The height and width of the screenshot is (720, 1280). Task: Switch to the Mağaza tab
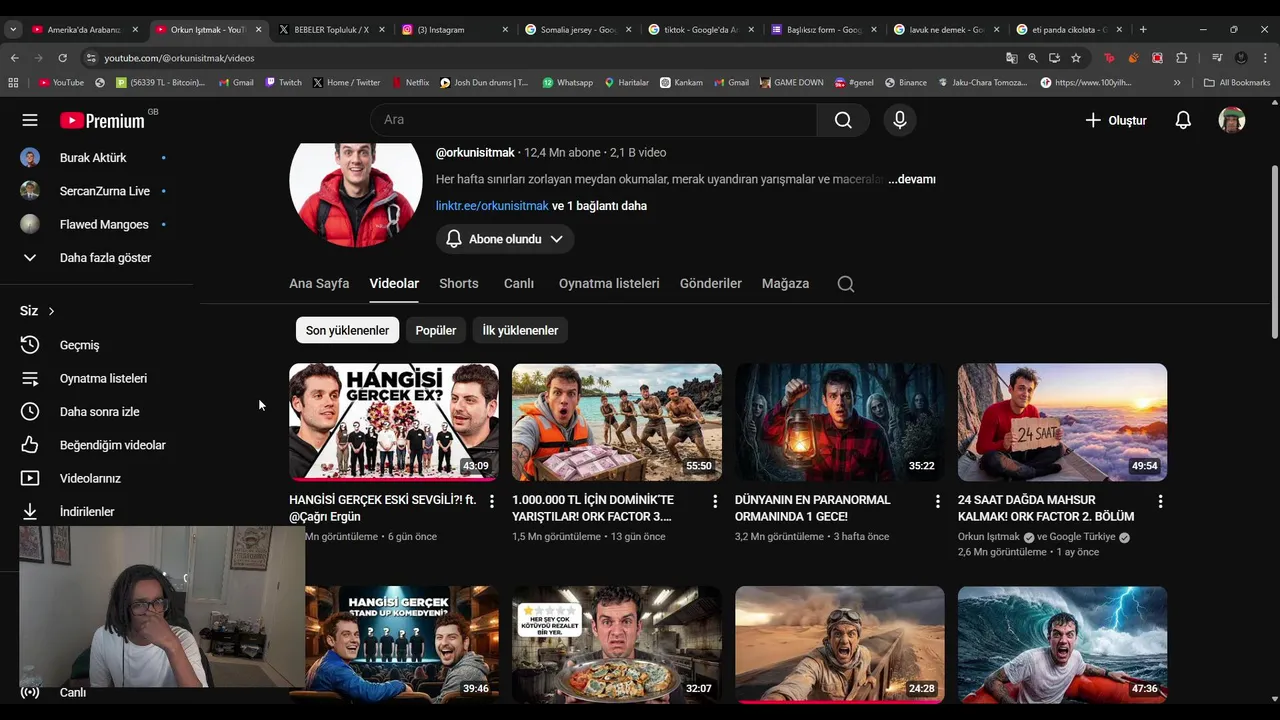pyautogui.click(x=785, y=284)
